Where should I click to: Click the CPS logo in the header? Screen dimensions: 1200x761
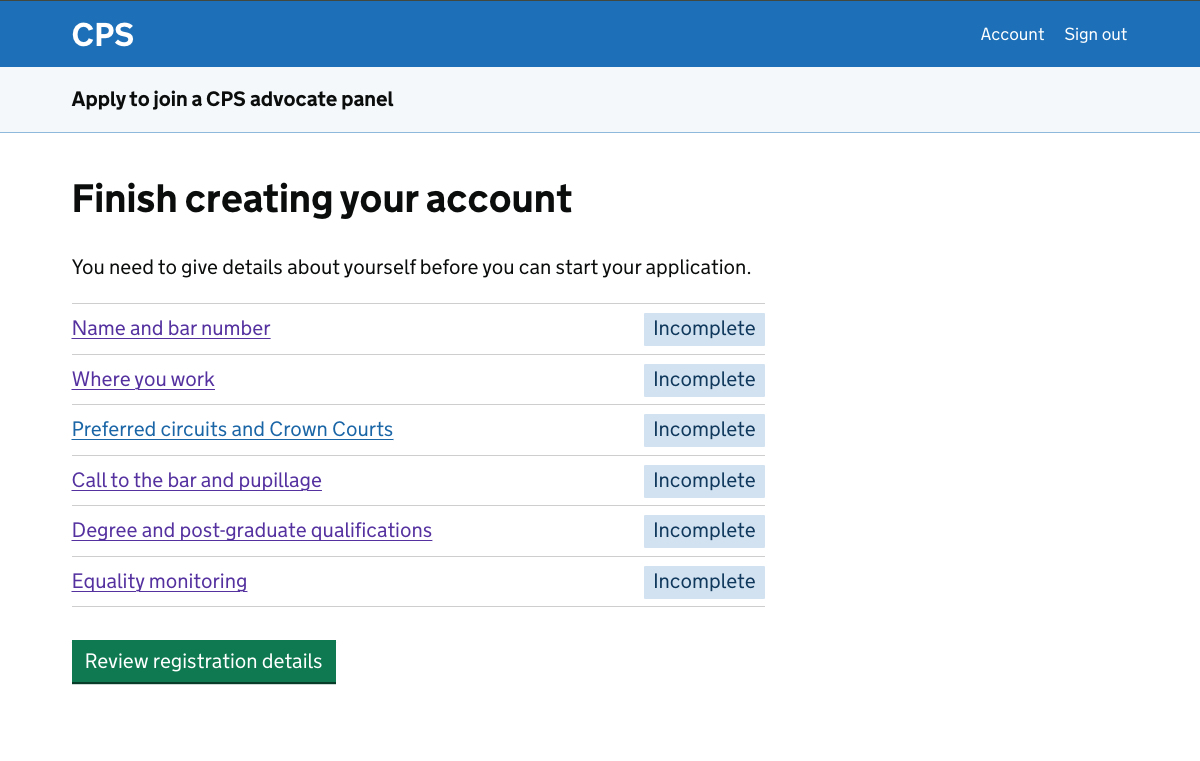(x=102, y=33)
